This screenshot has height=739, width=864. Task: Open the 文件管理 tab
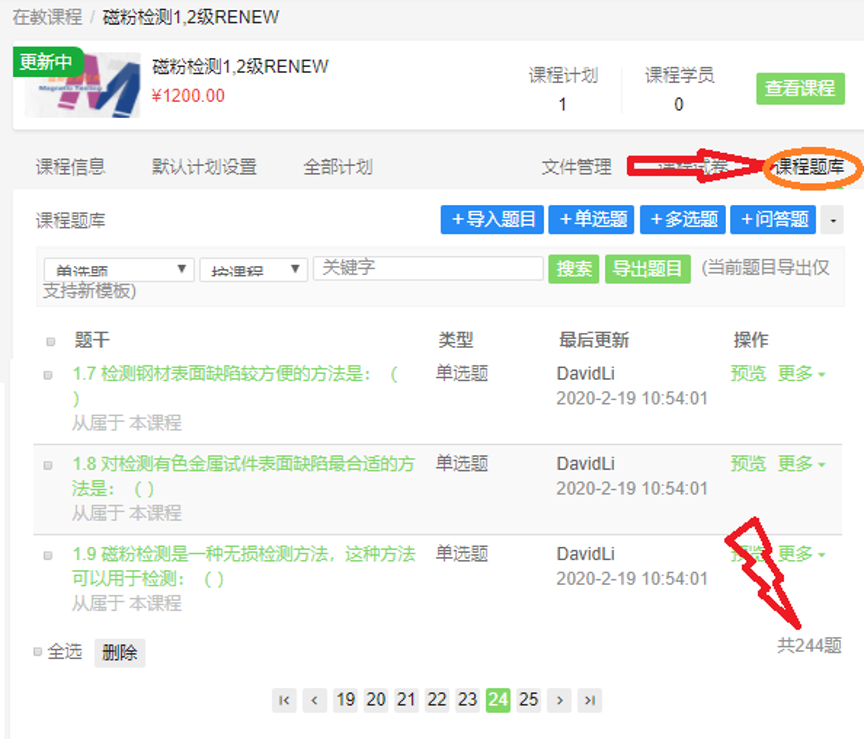[576, 167]
